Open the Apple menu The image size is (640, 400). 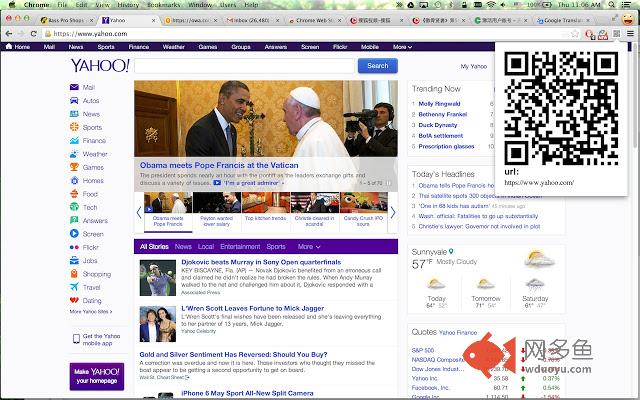coord(11,5)
